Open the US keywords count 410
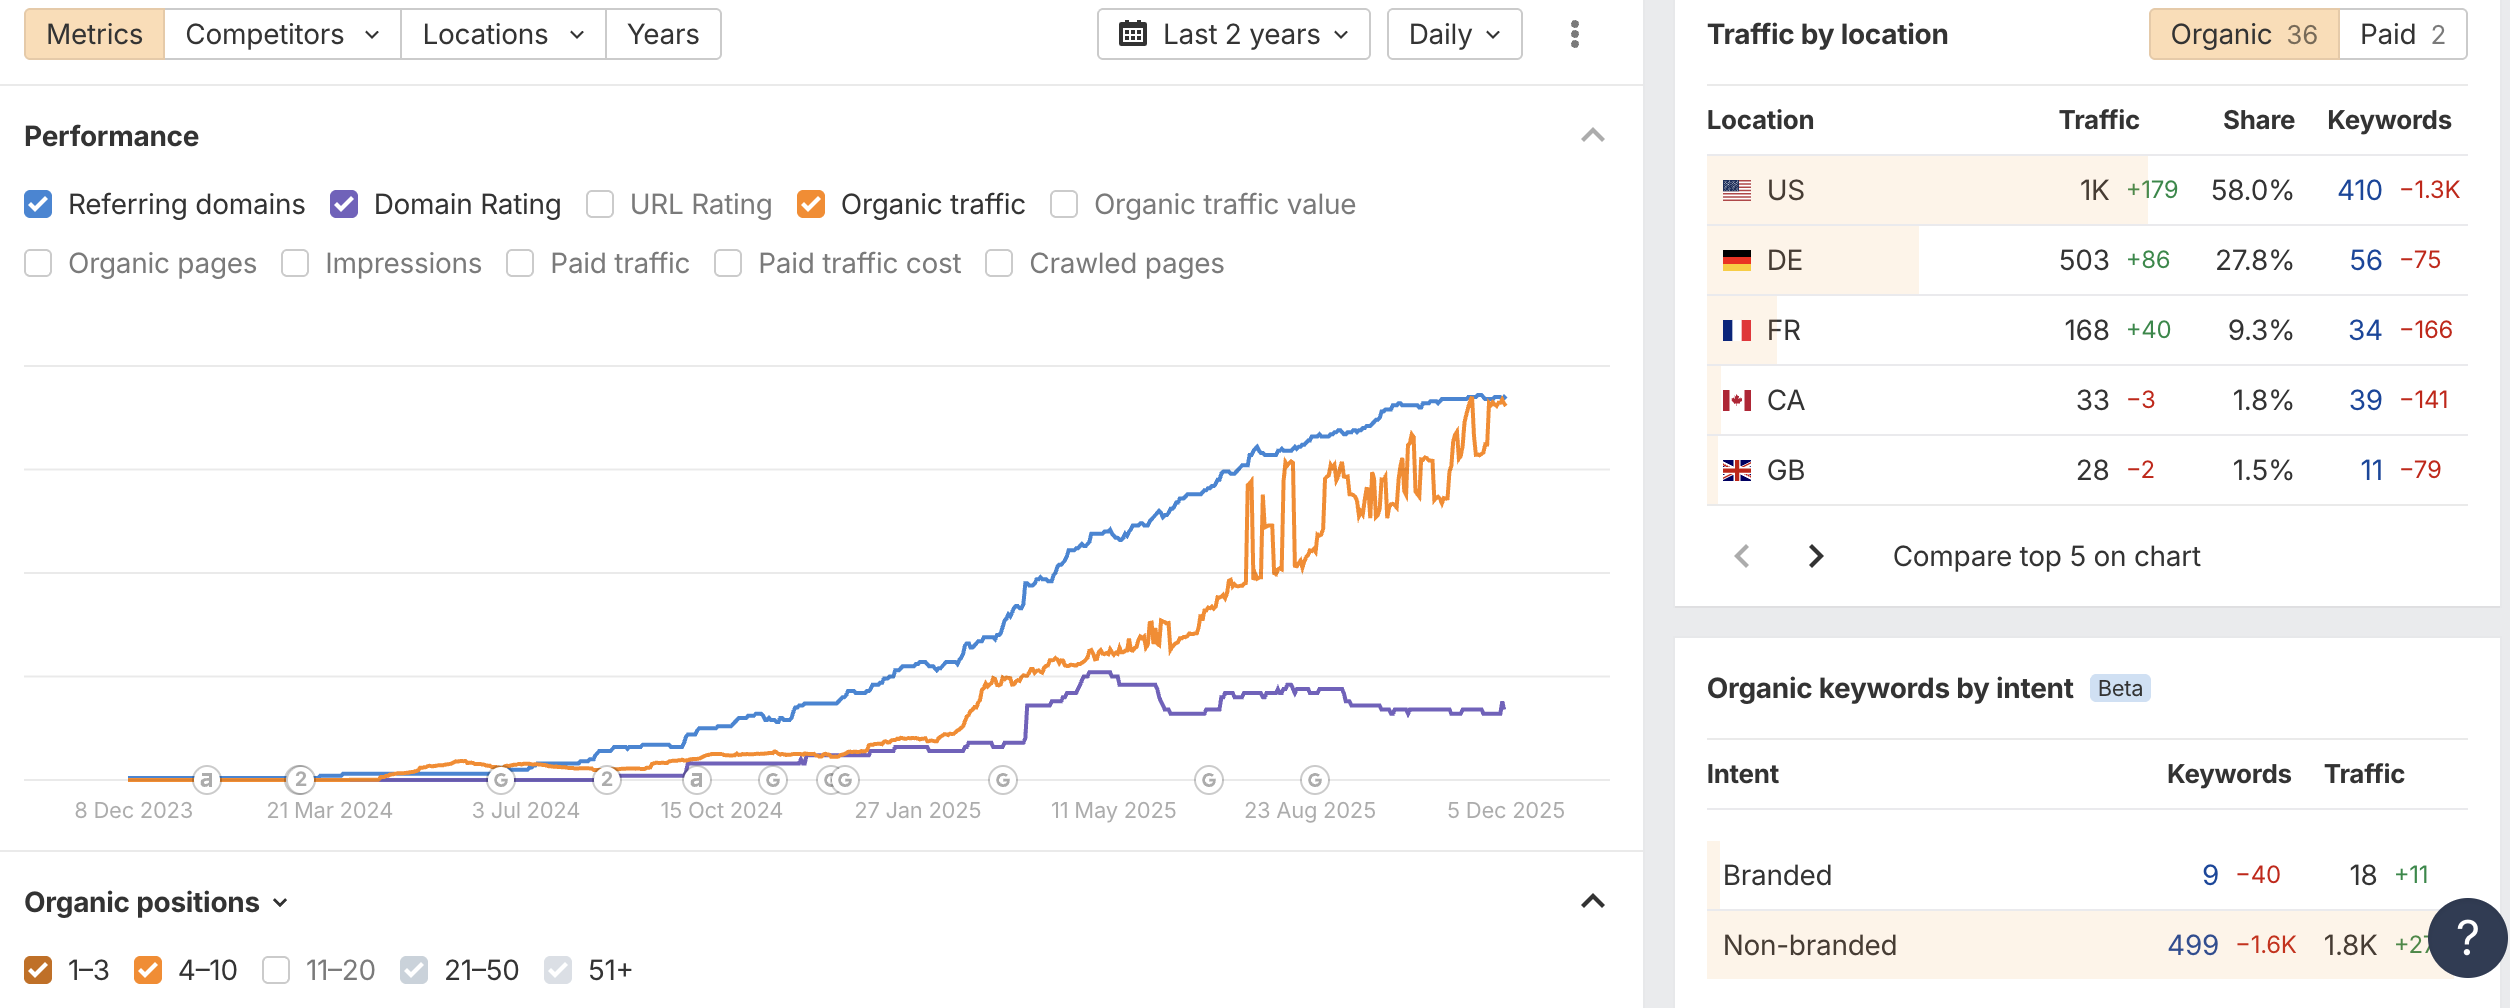The height and width of the screenshot is (1008, 2510). (x=2359, y=190)
